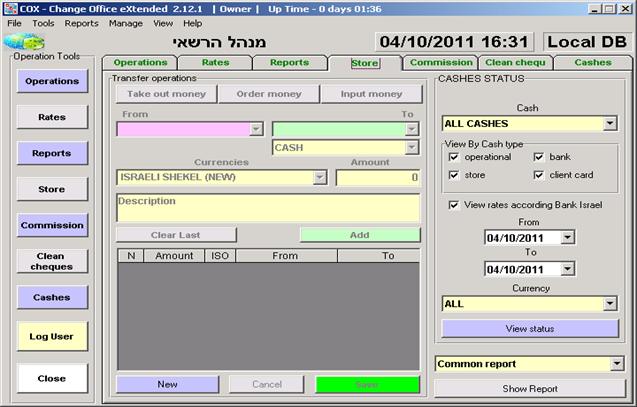Image resolution: width=637 pixels, height=407 pixels.
Task: Click the Description text field
Action: [x=267, y=207]
